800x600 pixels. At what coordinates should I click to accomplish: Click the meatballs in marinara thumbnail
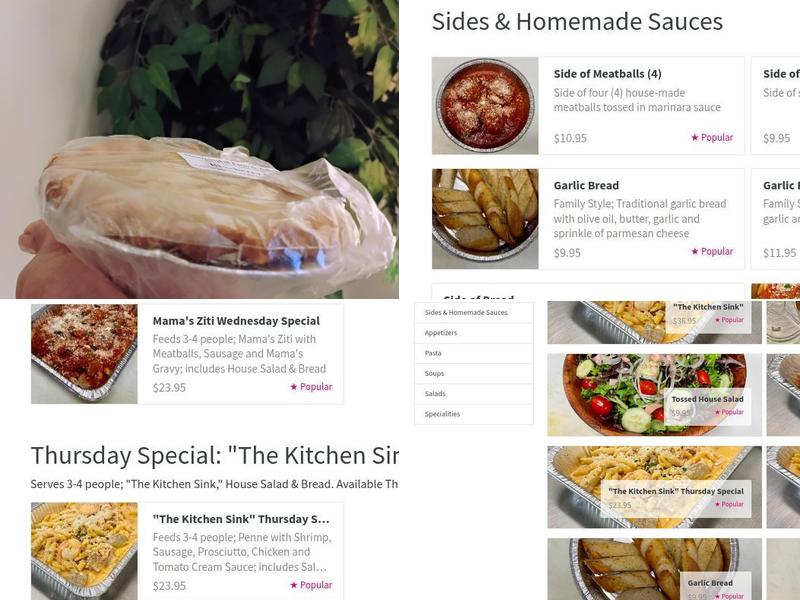[x=485, y=106]
